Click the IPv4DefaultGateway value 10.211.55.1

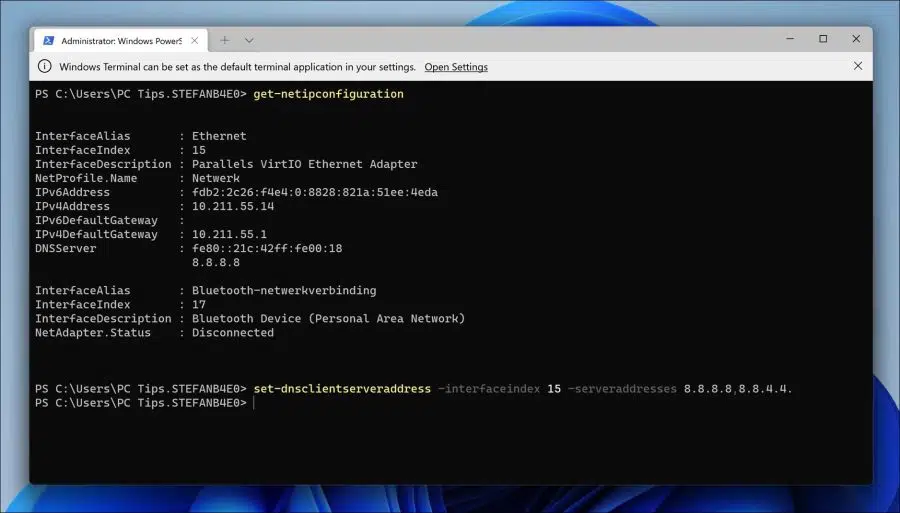(x=229, y=235)
